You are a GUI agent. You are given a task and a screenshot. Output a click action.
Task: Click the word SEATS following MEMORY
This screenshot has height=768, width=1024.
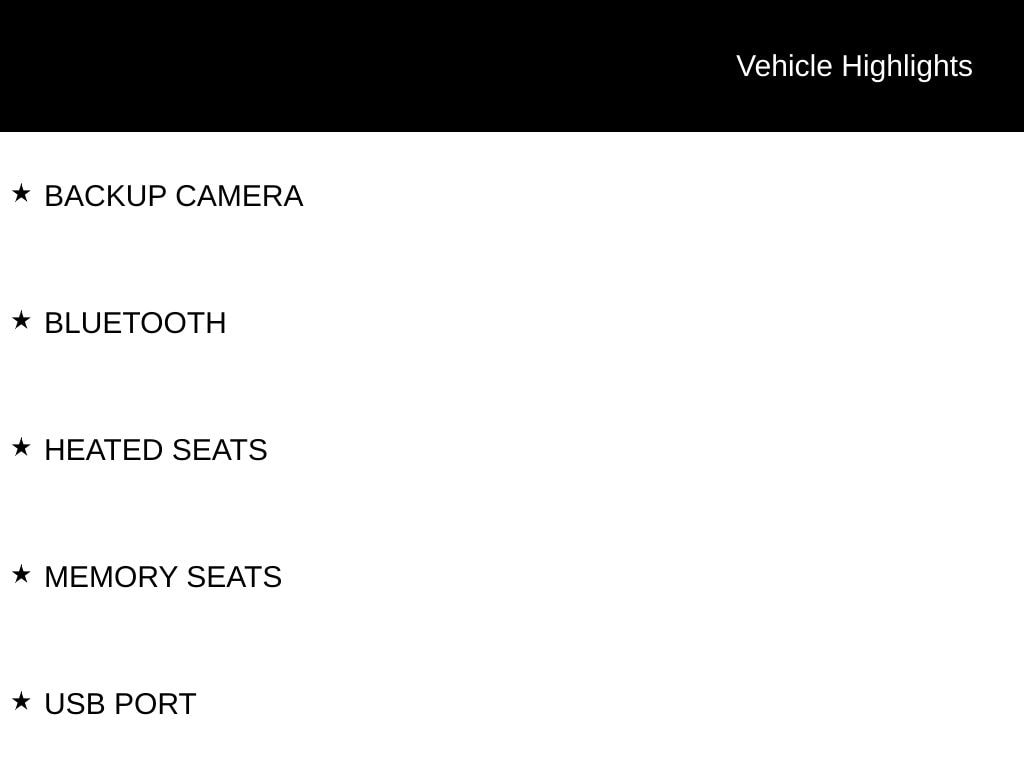coord(234,577)
